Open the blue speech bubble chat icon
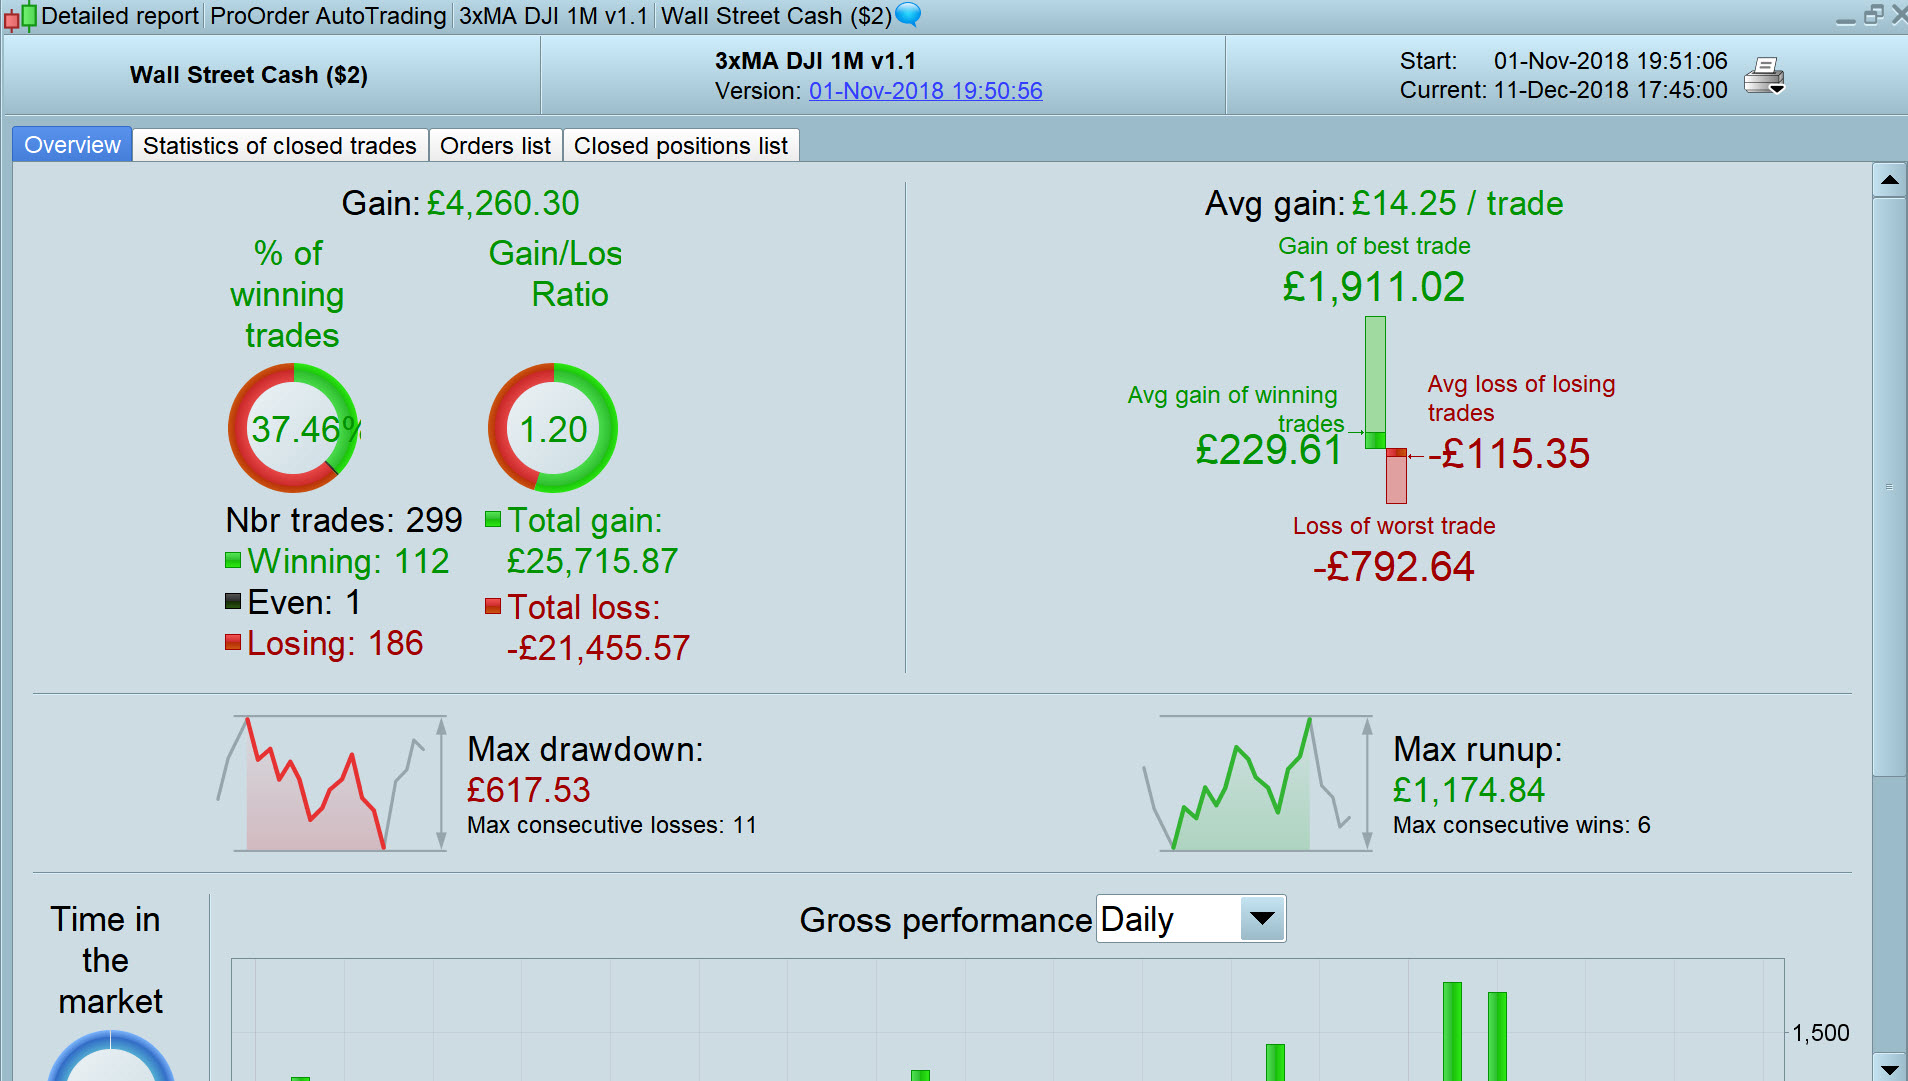The image size is (1908, 1081). (908, 15)
